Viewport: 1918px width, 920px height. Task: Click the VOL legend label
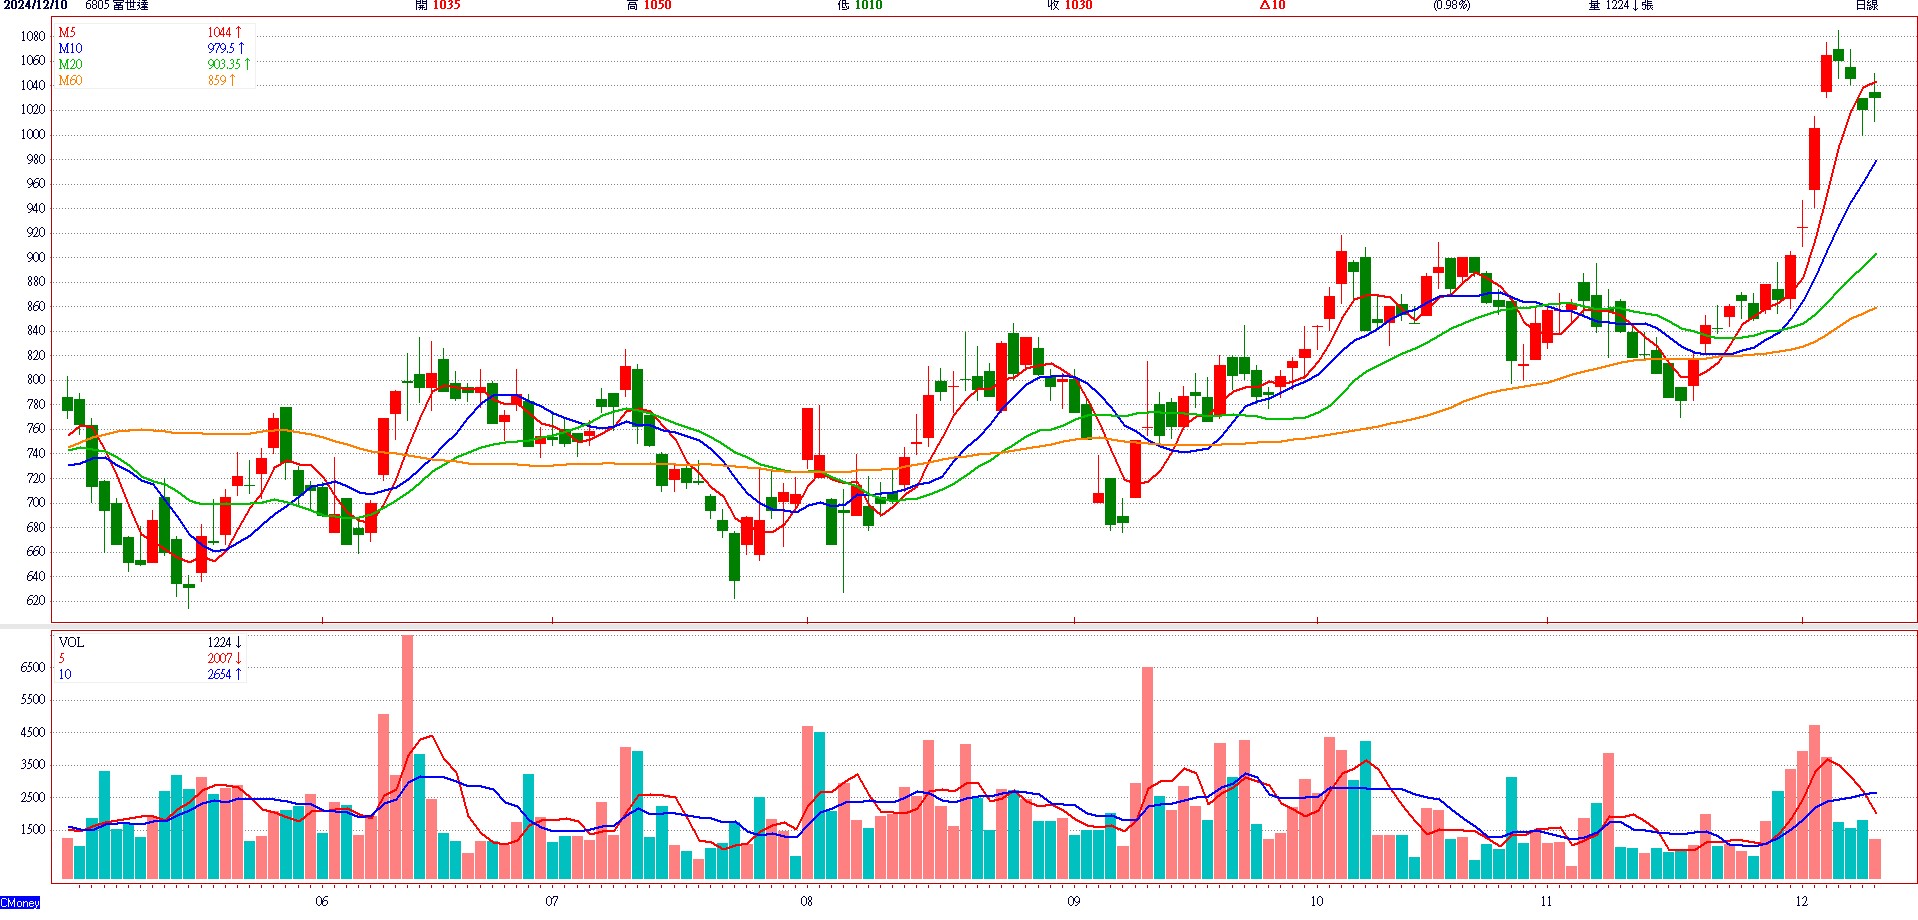pyautogui.click(x=71, y=643)
